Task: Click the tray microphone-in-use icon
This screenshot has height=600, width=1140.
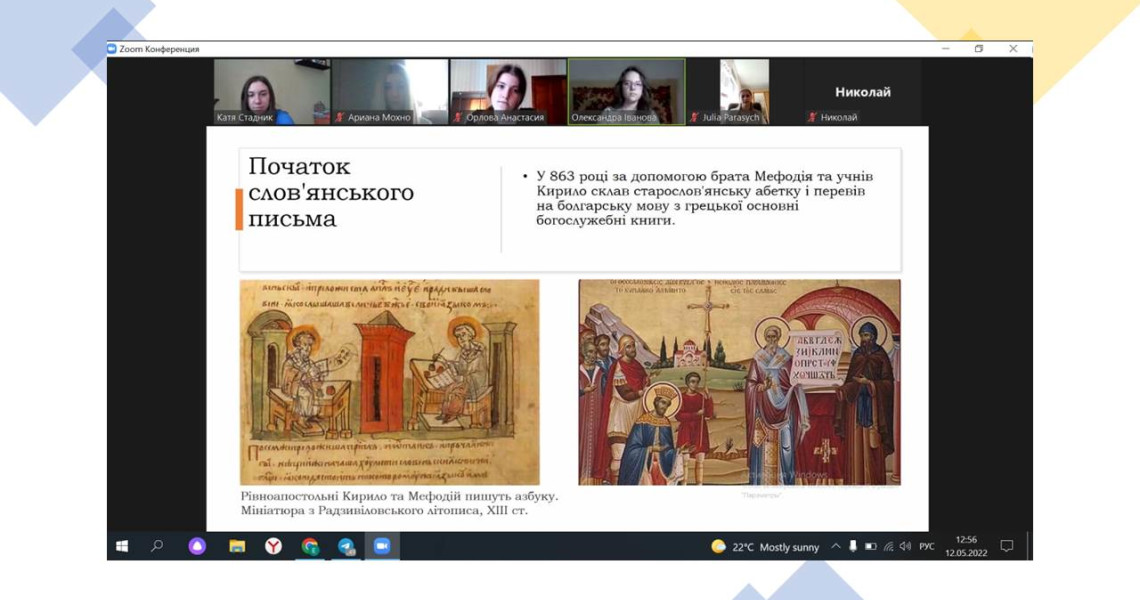Action: tap(853, 546)
